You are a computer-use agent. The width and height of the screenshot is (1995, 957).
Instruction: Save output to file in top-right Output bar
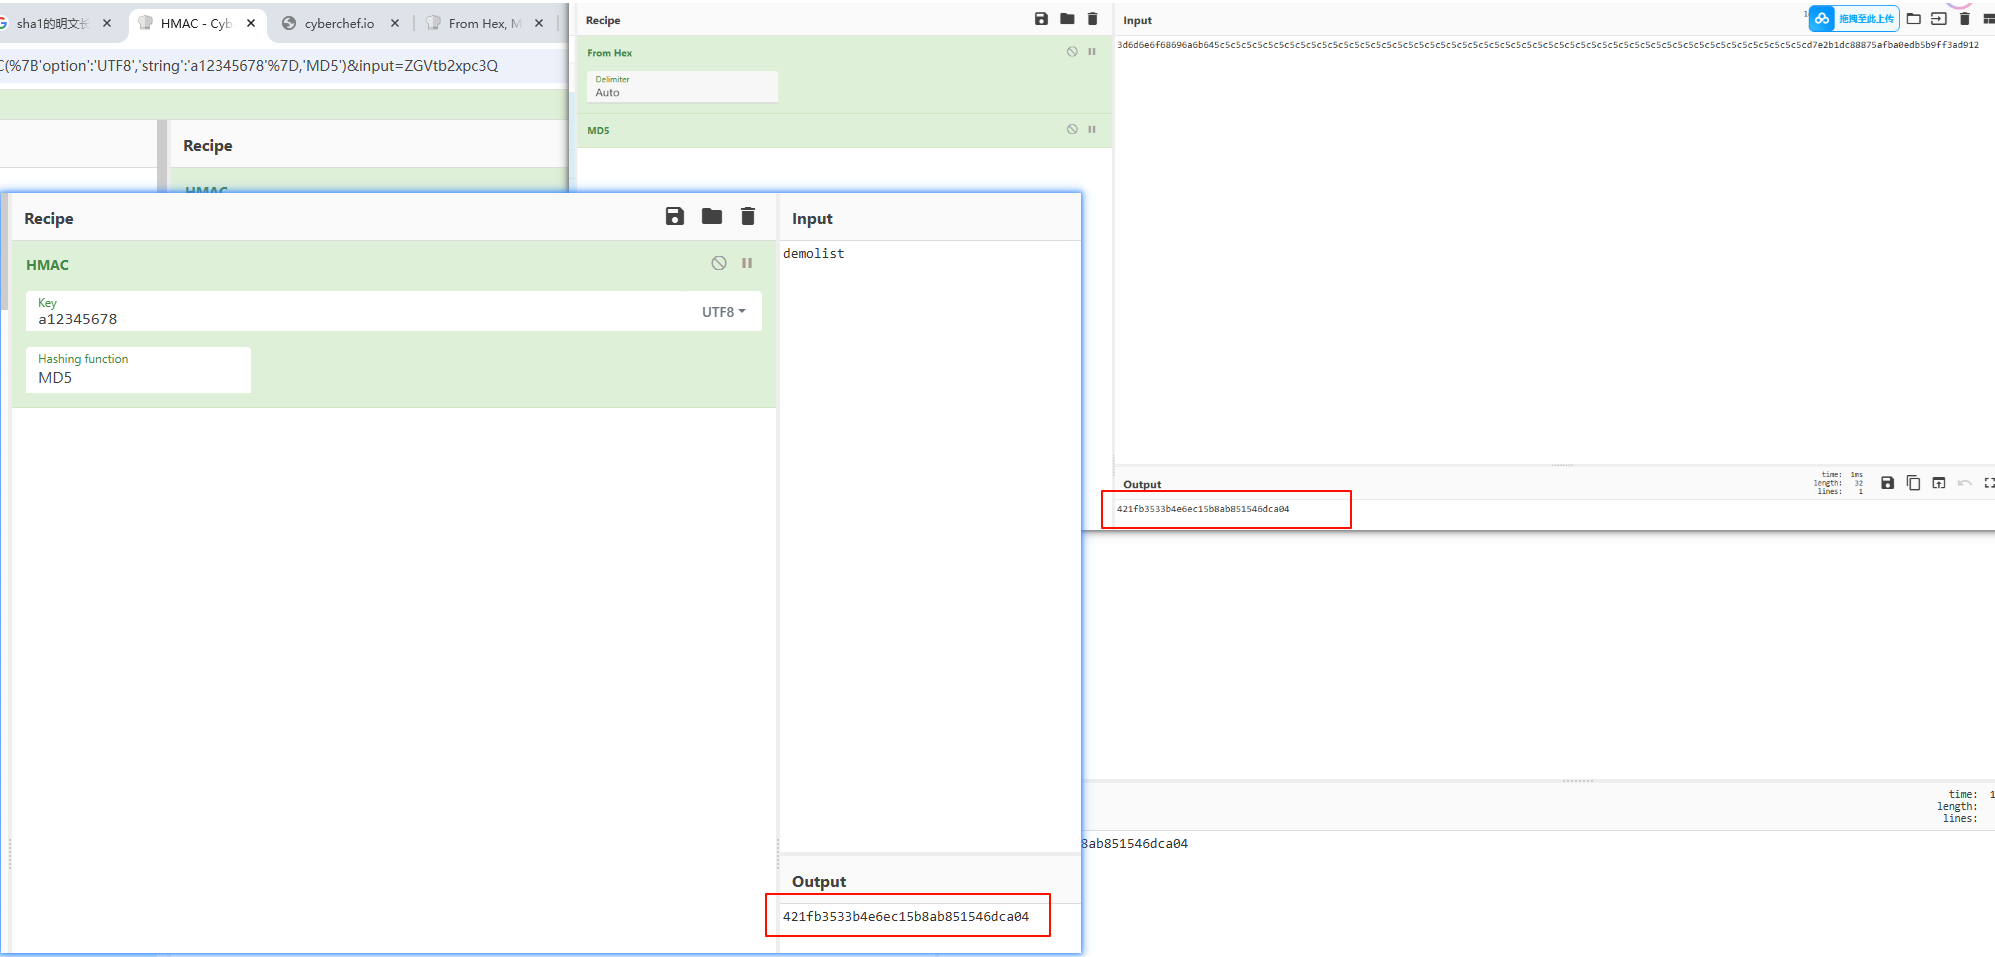1887,483
